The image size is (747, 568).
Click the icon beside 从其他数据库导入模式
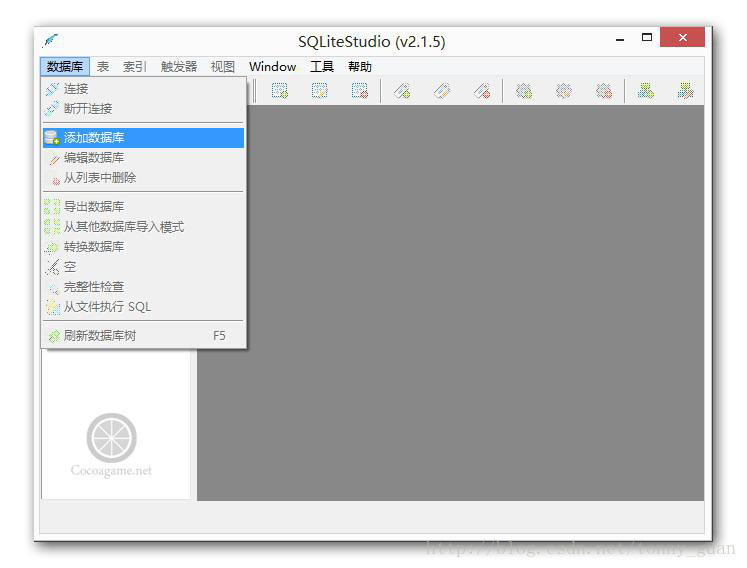click(52, 227)
